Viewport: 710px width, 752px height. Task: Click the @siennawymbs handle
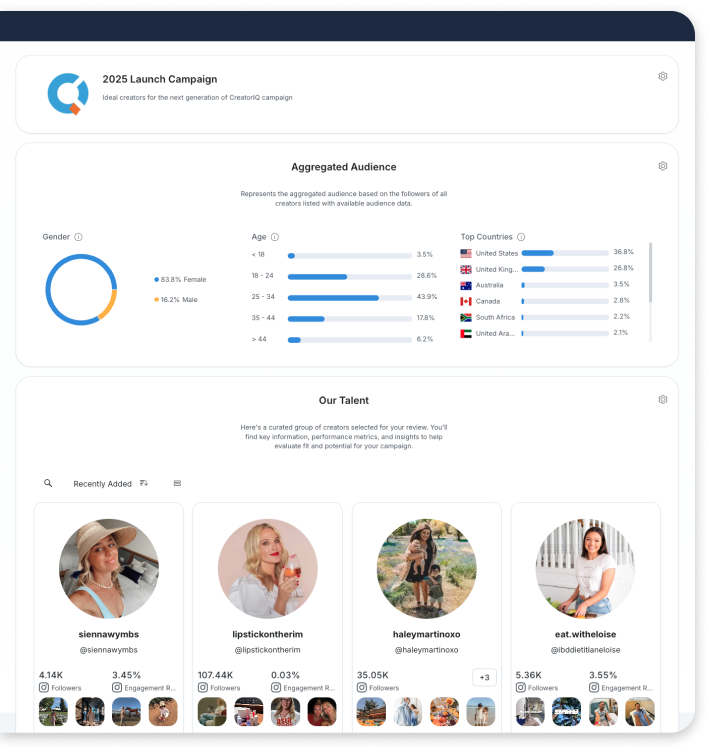pyautogui.click(x=109, y=650)
